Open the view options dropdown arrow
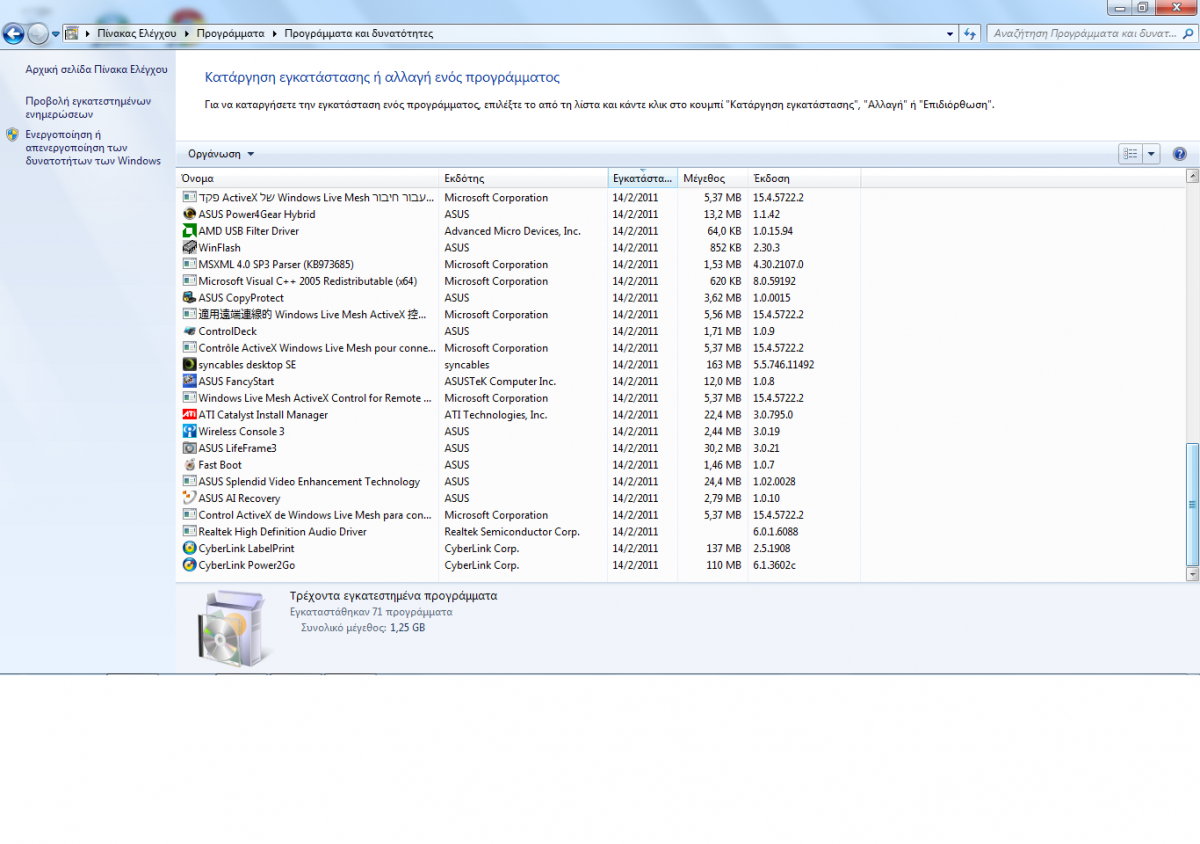This screenshot has width=1200, height=844. point(1151,154)
